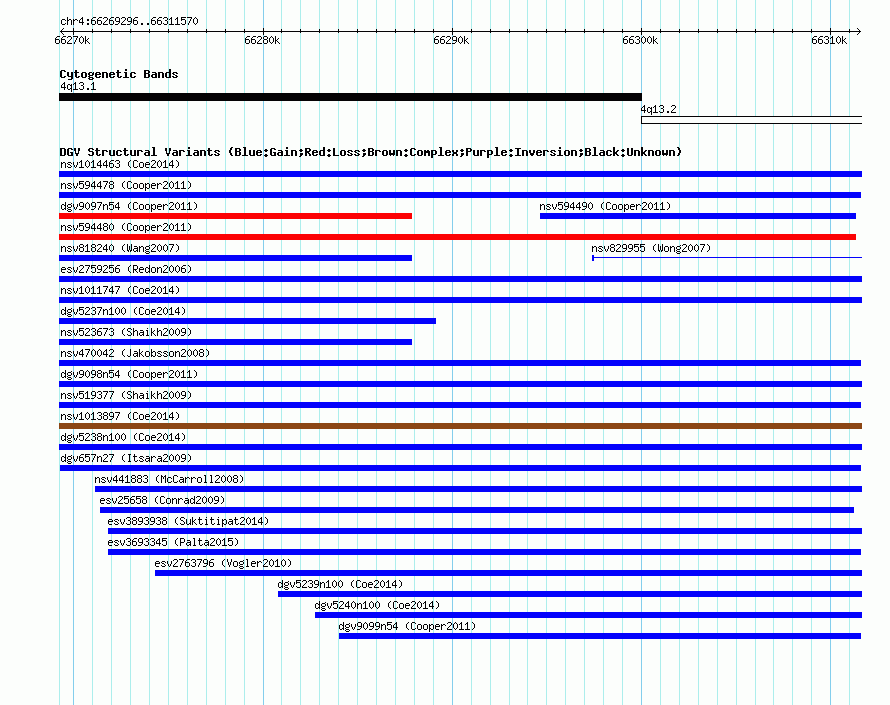Click the dgv9098n54 (Cooper2011) label
The height and width of the screenshot is (705, 890).
tap(129, 374)
